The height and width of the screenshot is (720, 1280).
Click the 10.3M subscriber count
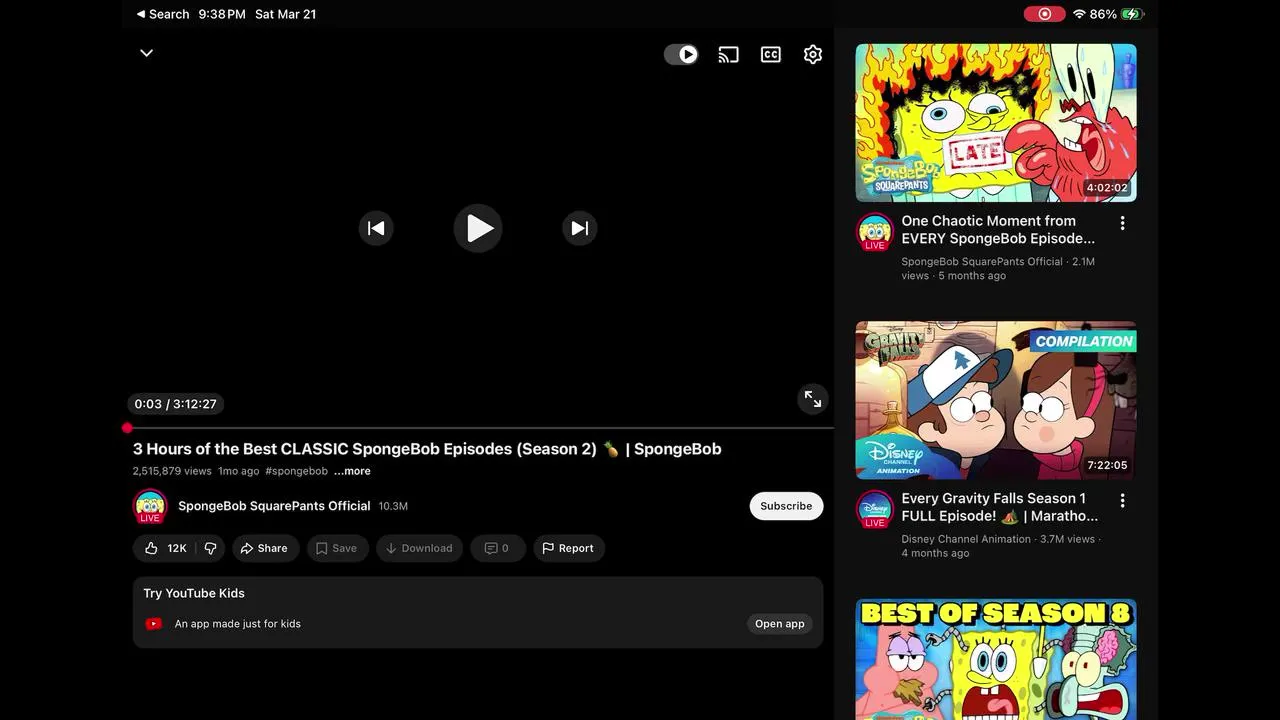coord(393,506)
